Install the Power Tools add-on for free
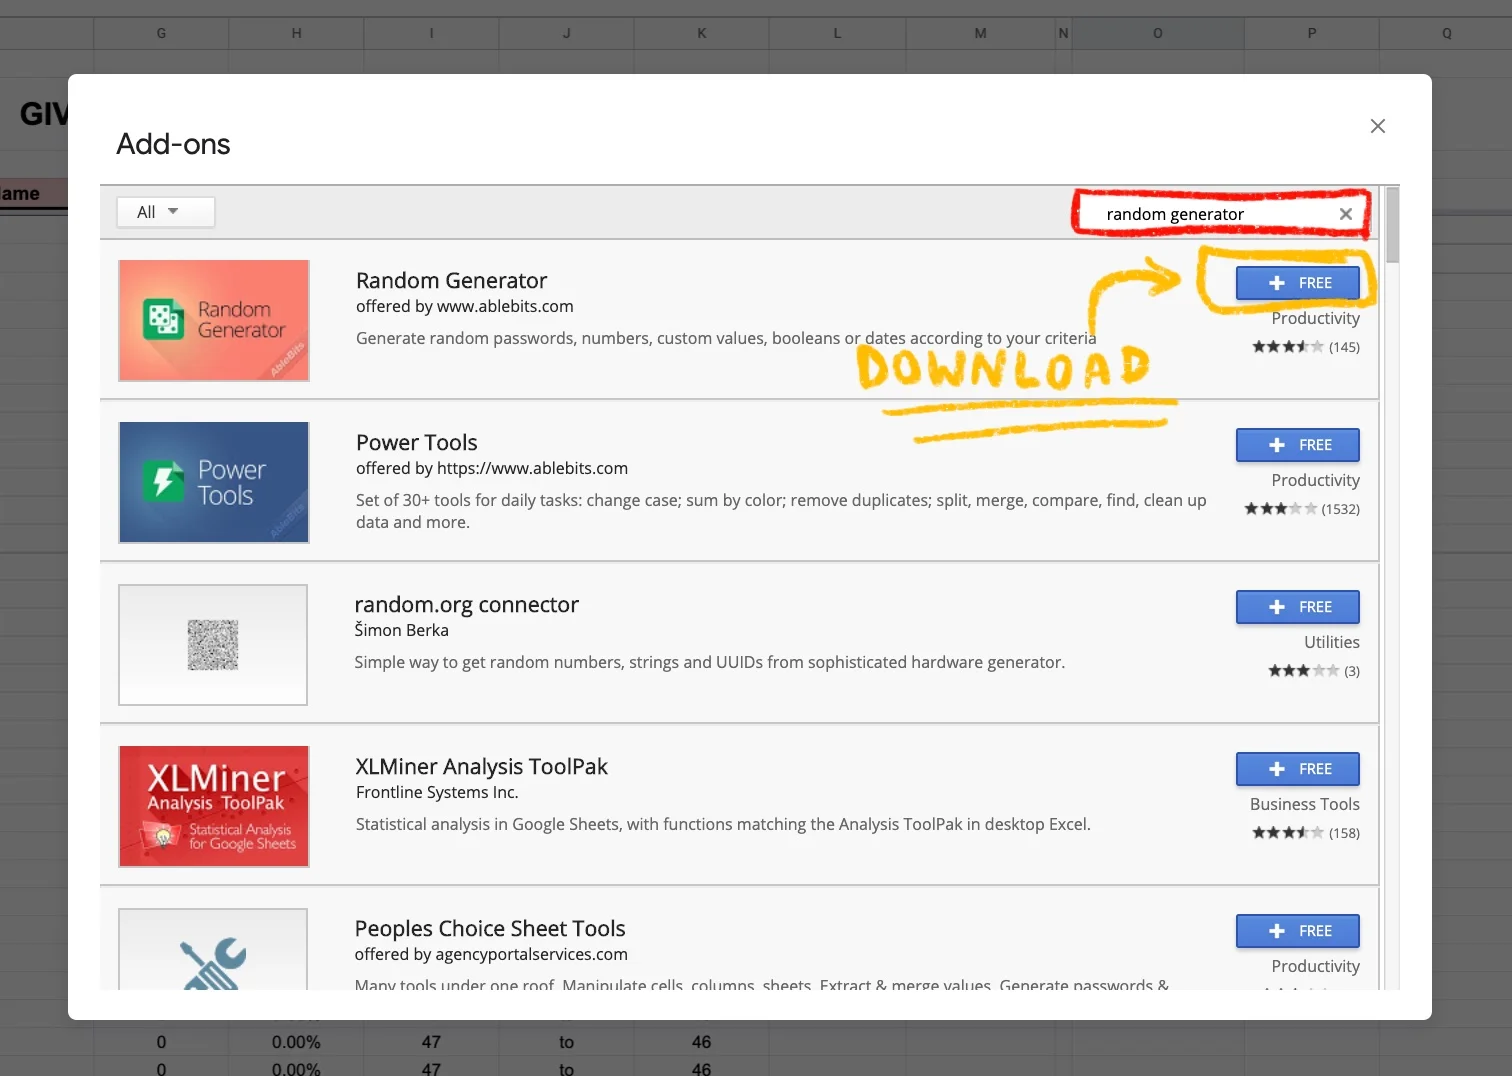 coord(1297,445)
